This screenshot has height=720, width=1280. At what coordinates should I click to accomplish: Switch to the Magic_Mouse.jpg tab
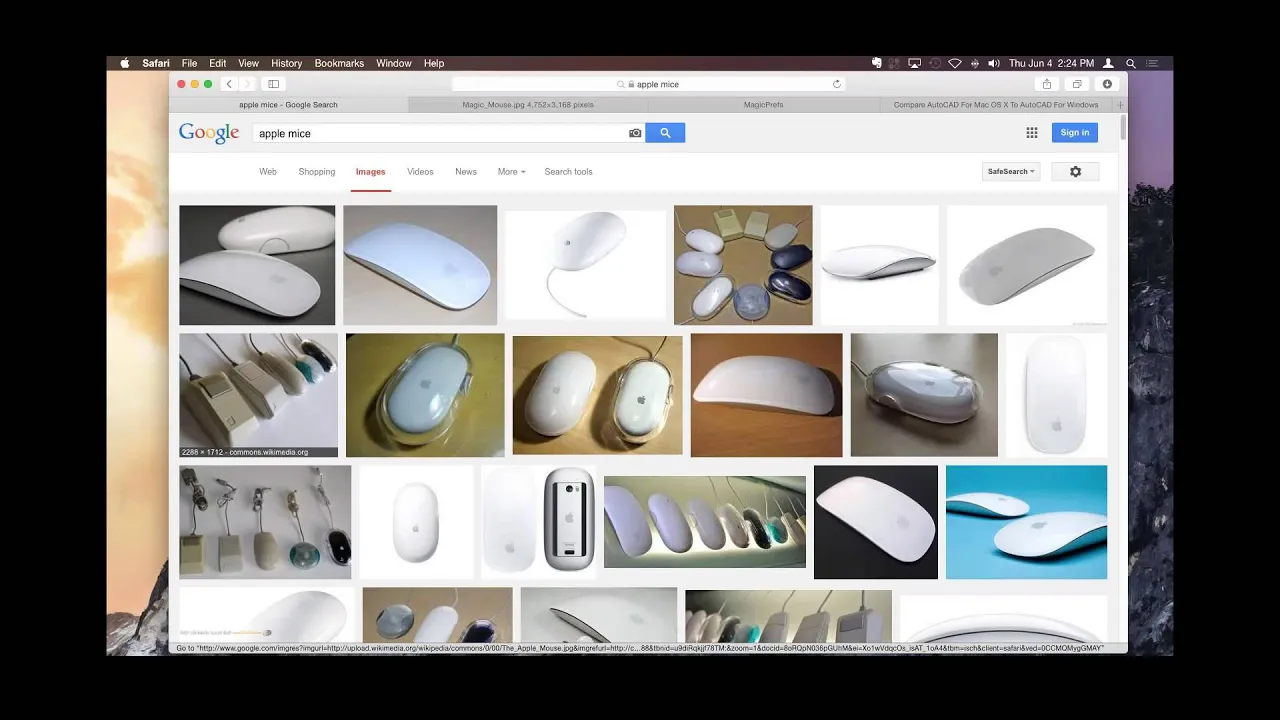coord(528,104)
